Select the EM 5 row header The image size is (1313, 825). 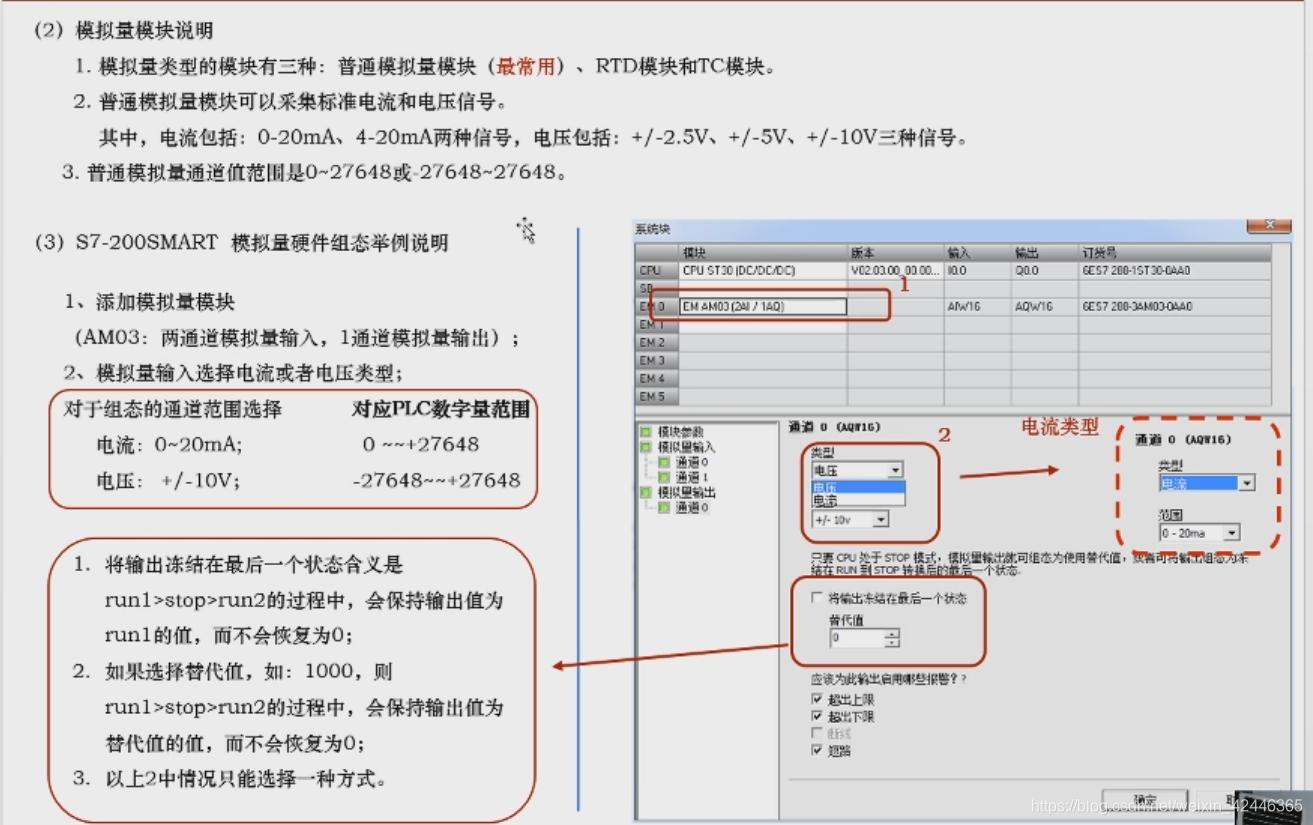pyautogui.click(x=656, y=397)
